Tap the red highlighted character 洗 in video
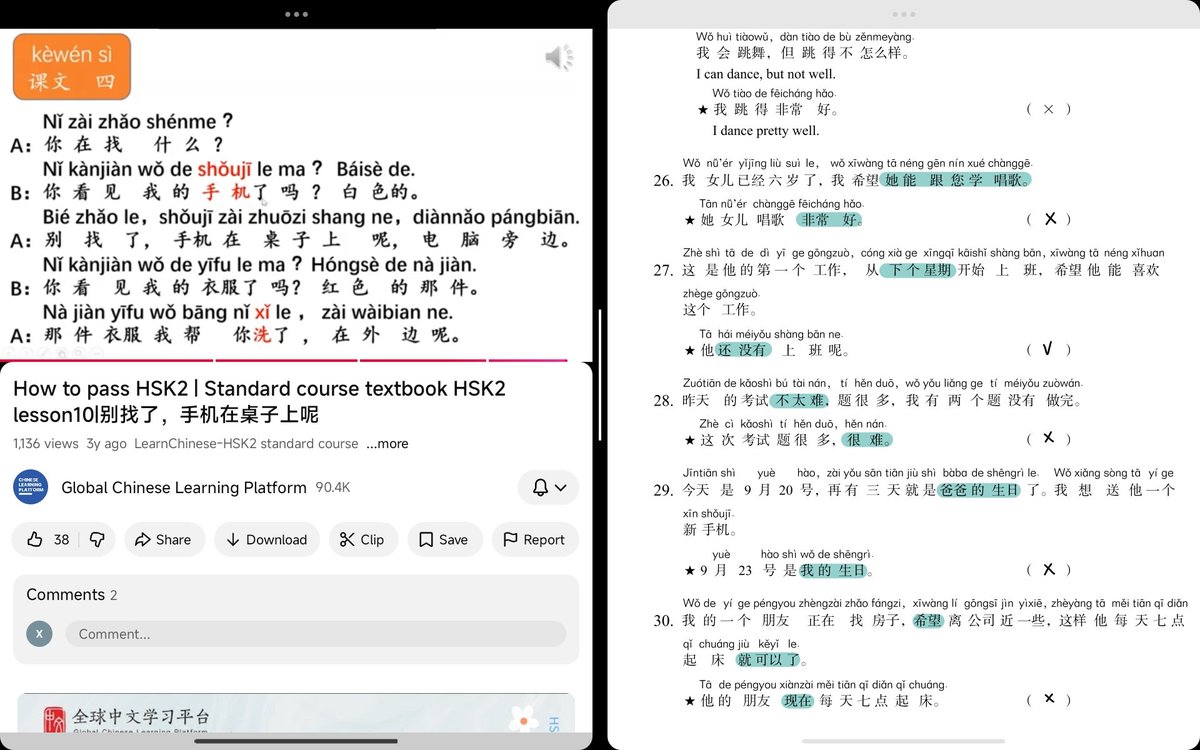1200x750 pixels. tap(261, 336)
